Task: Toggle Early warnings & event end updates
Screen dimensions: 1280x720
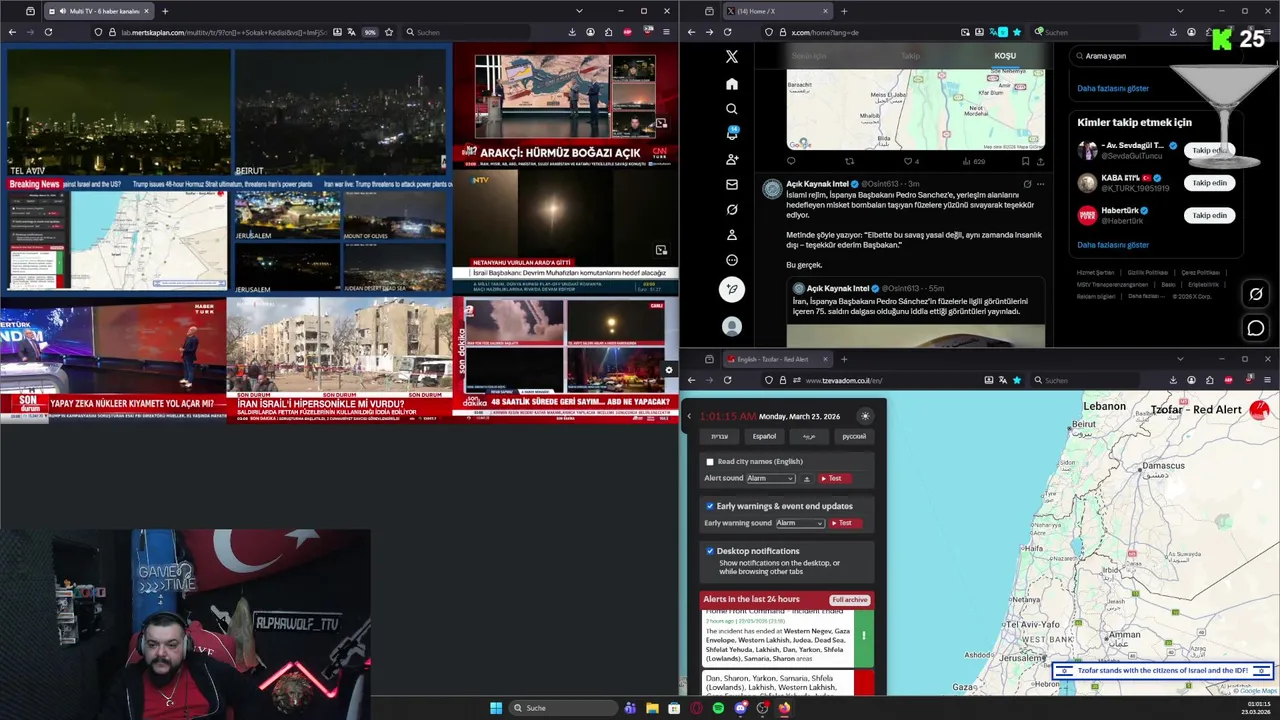Action: pyautogui.click(x=710, y=506)
